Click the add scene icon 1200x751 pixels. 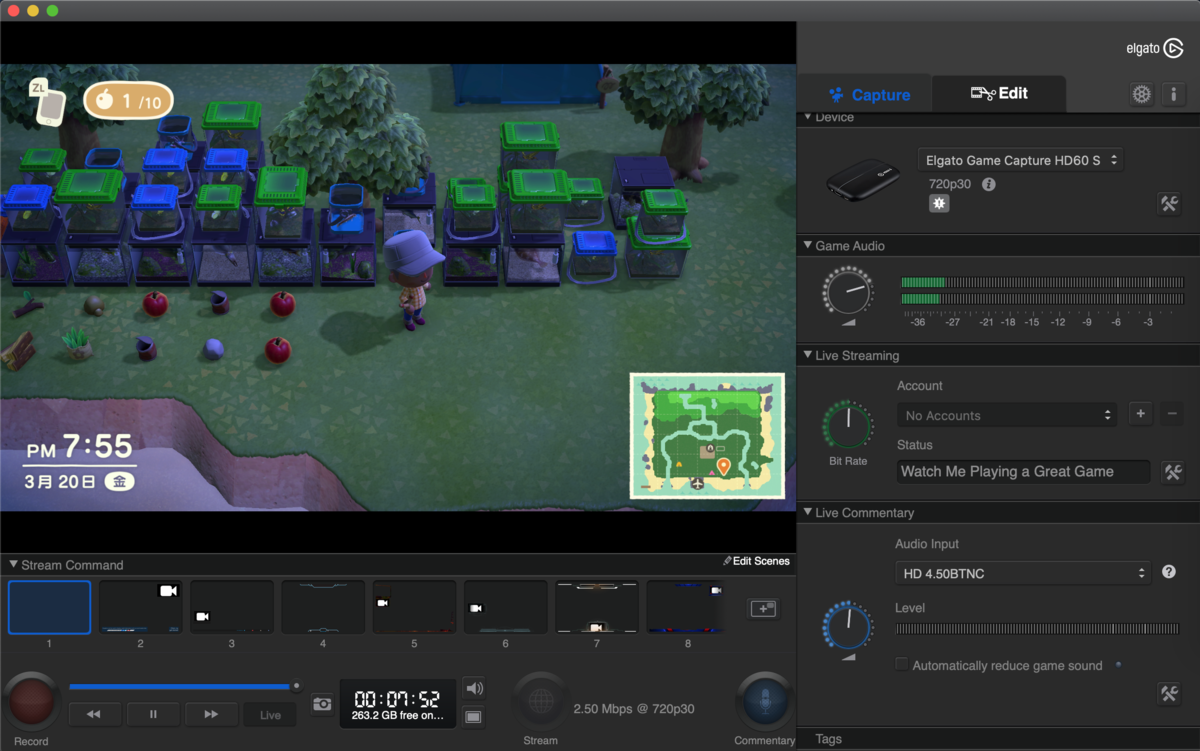[x=763, y=608]
